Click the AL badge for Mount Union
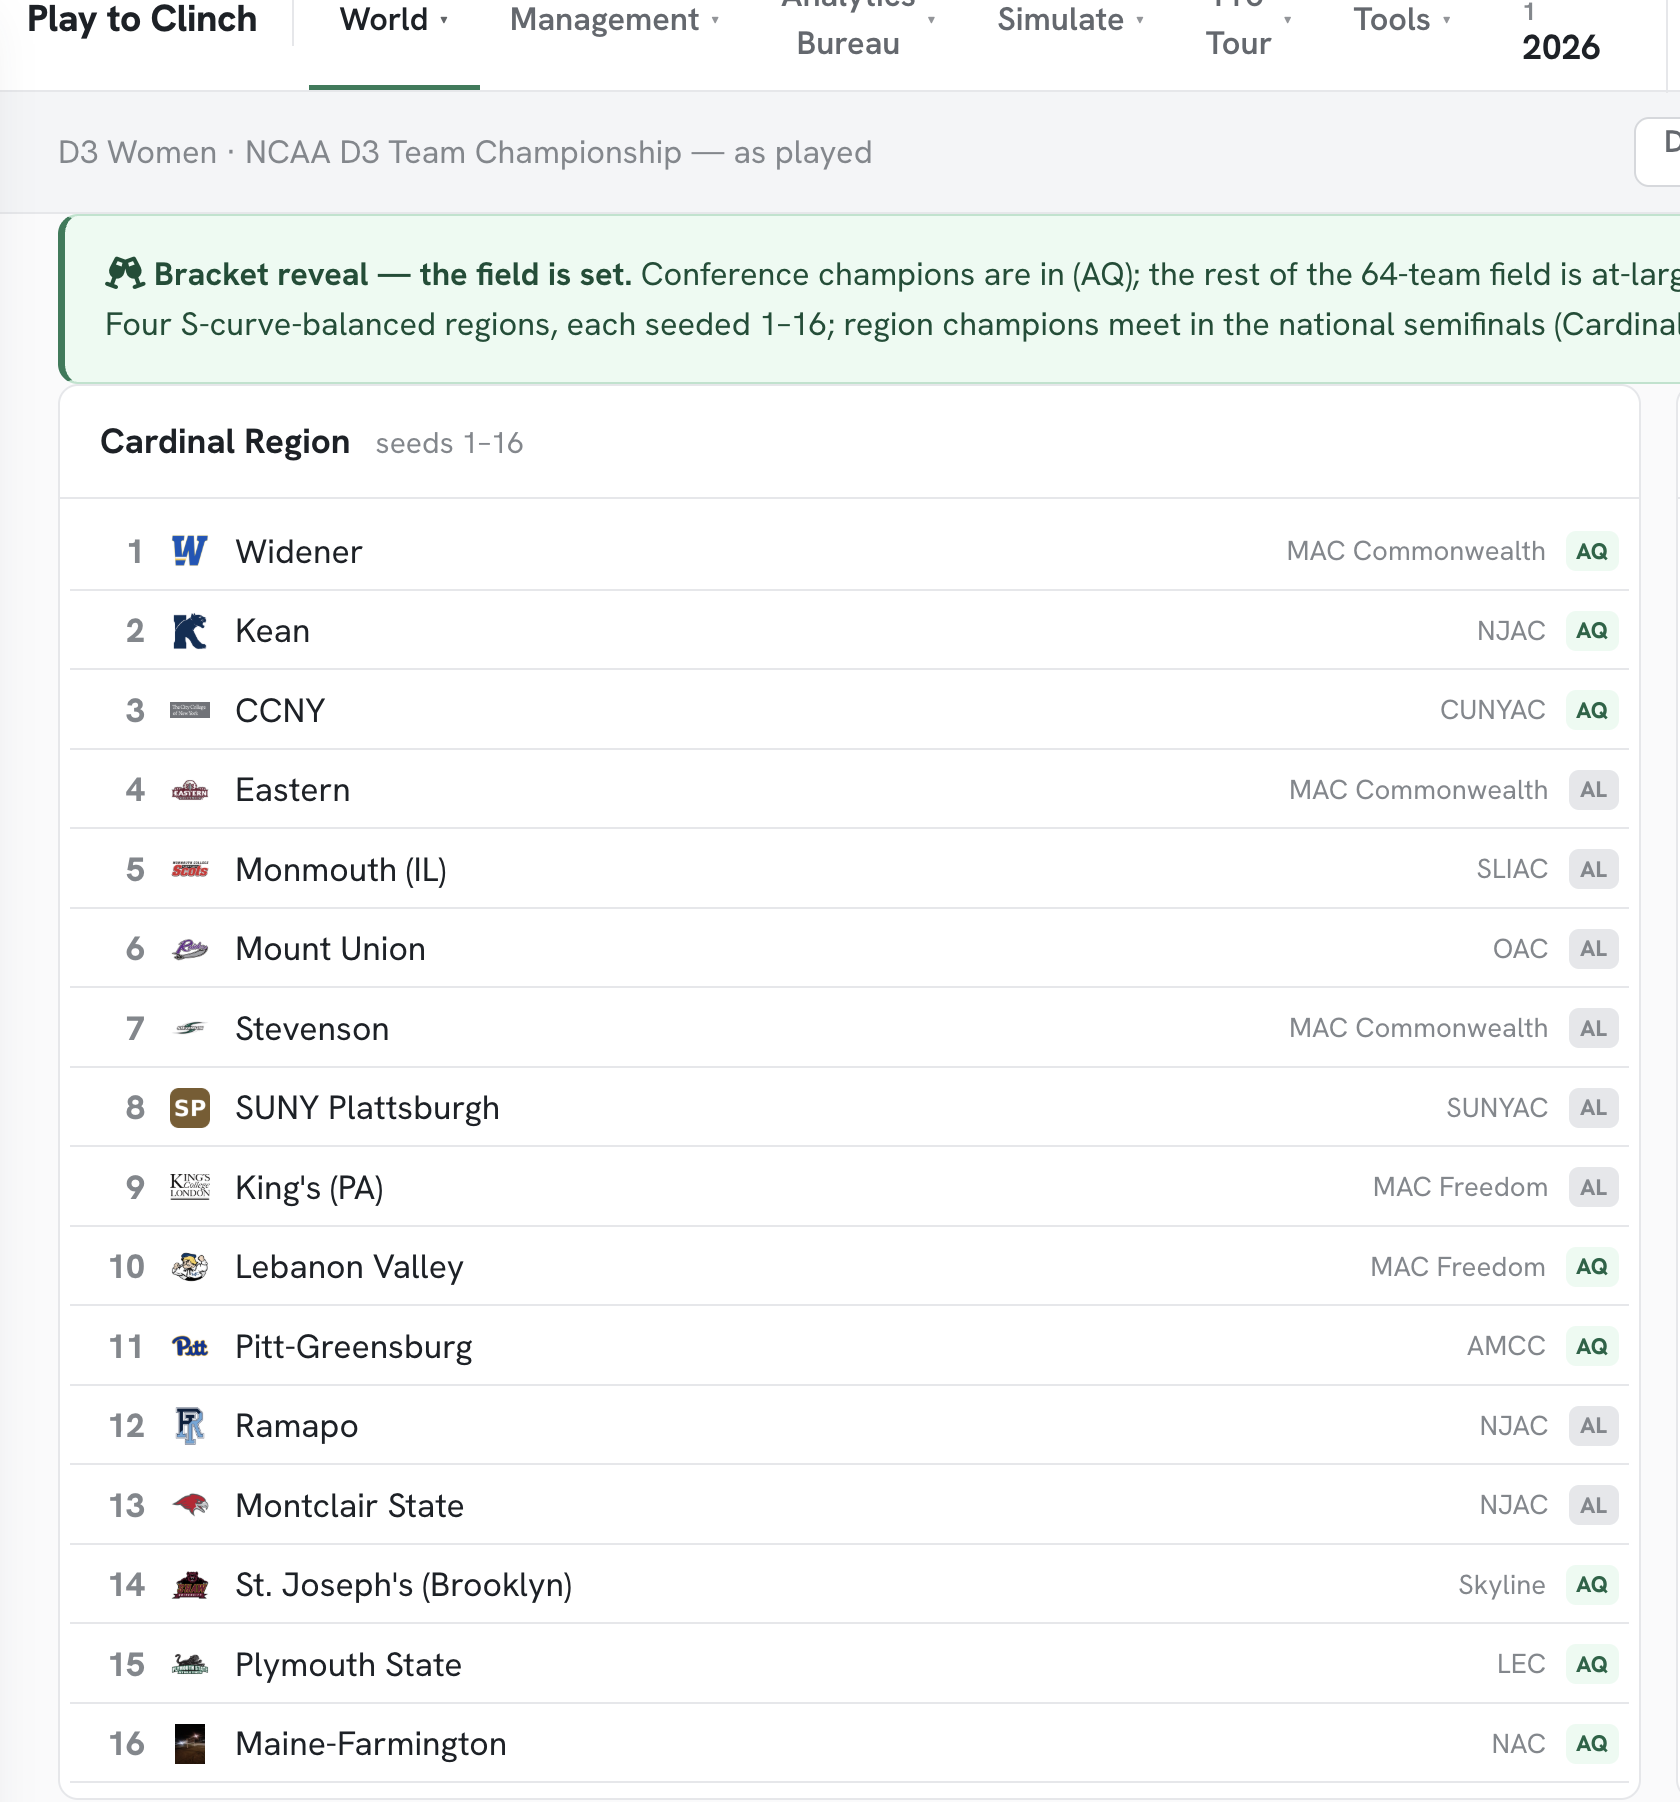1680x1802 pixels. tap(1594, 949)
